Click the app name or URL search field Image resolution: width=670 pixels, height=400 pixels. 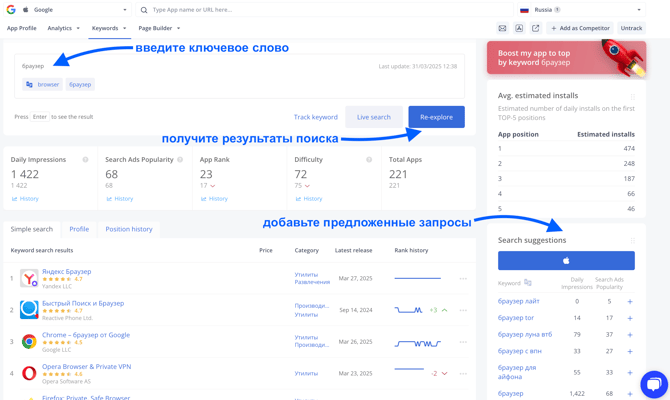(x=330, y=10)
